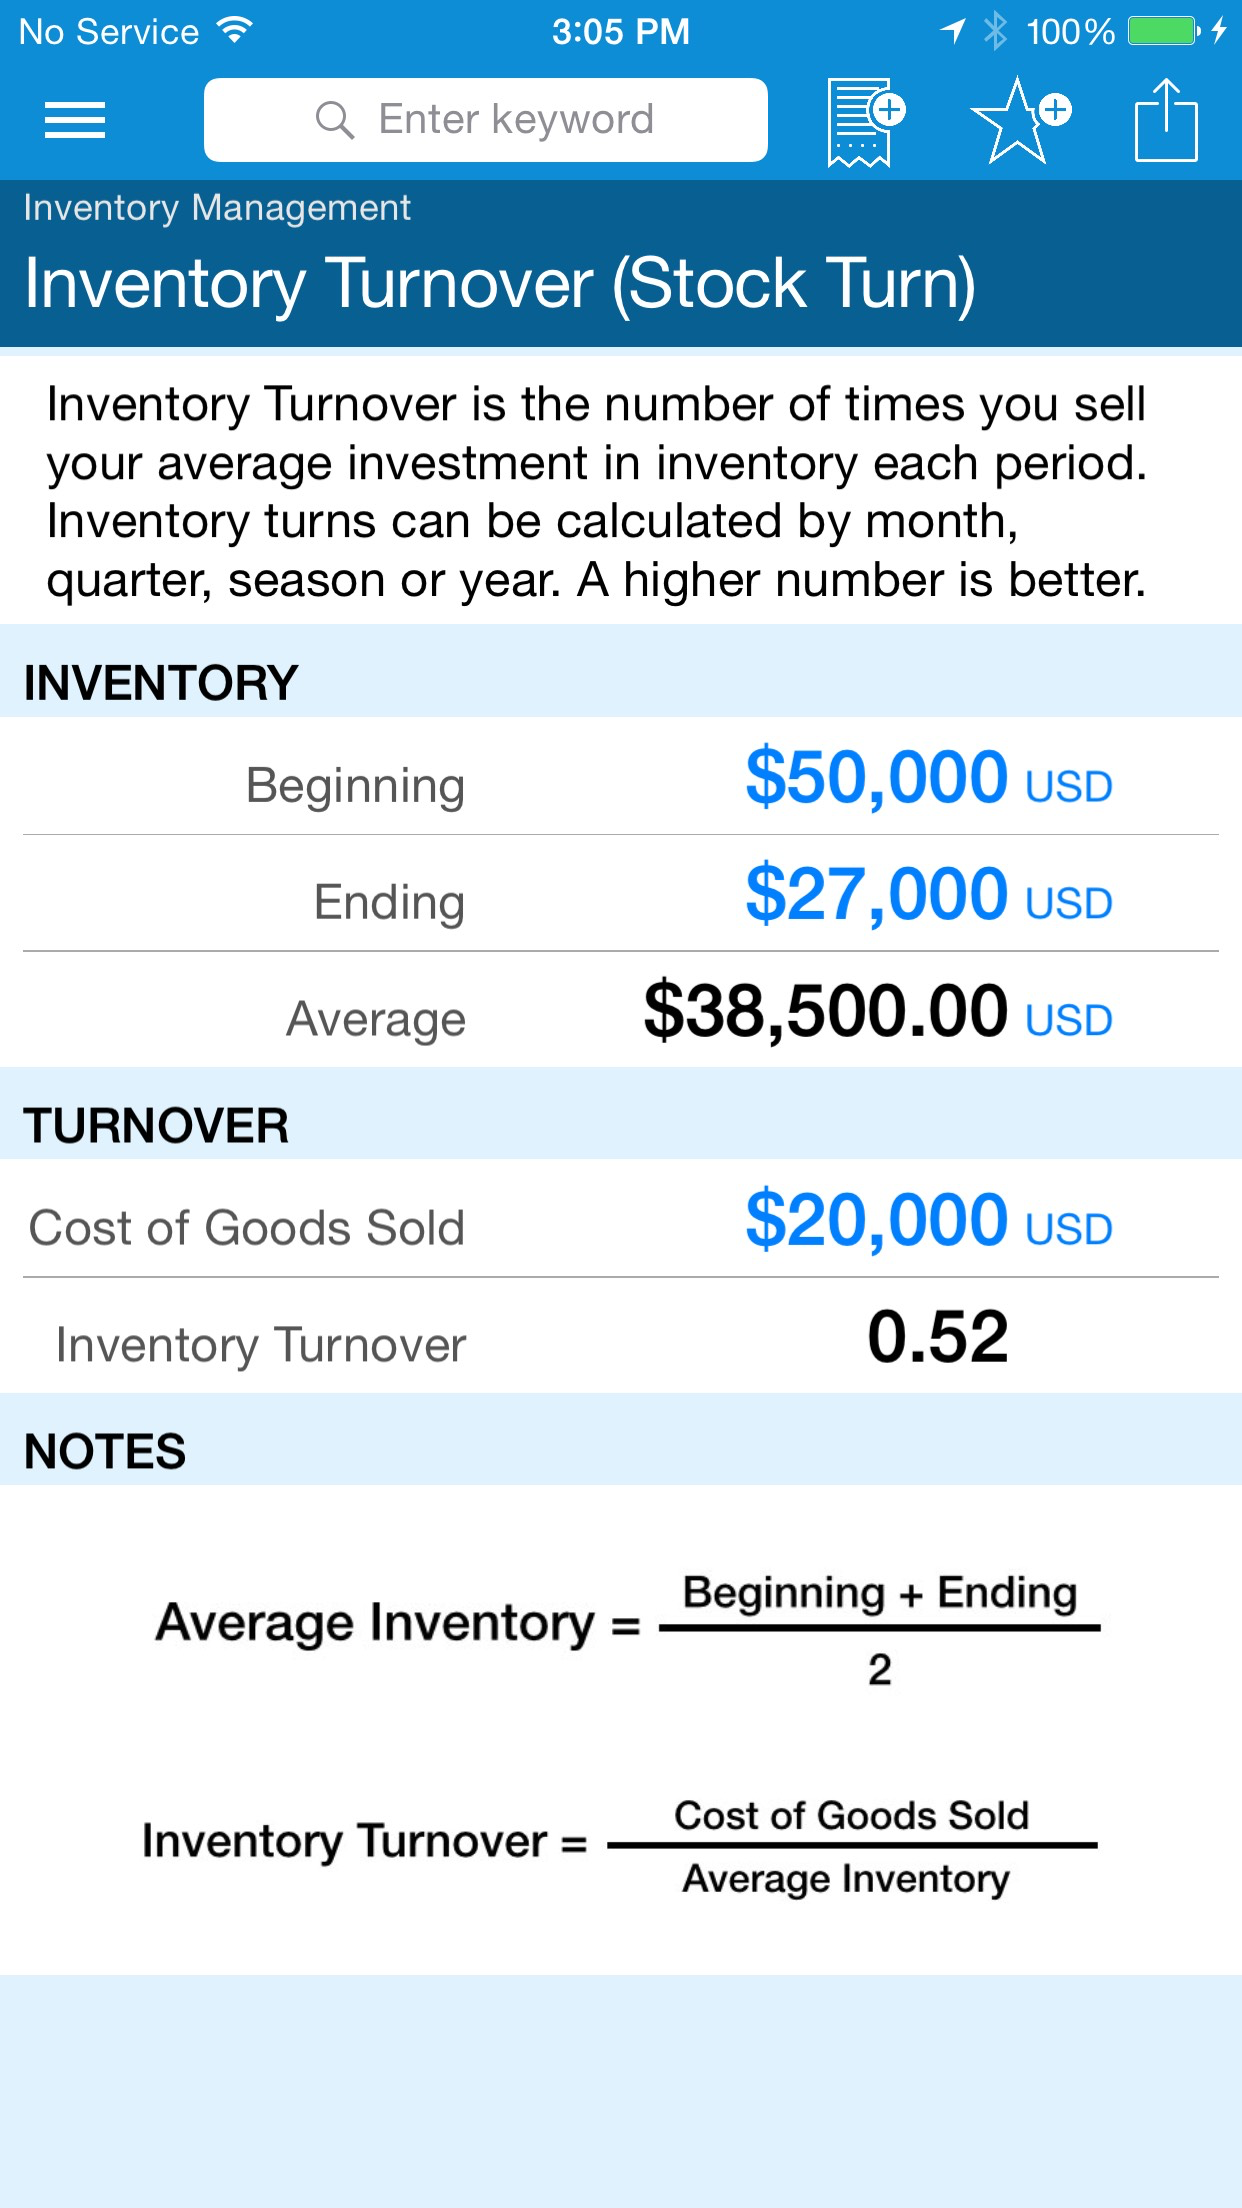Tap the Inventory Turnover result 0.52

click(x=937, y=1337)
